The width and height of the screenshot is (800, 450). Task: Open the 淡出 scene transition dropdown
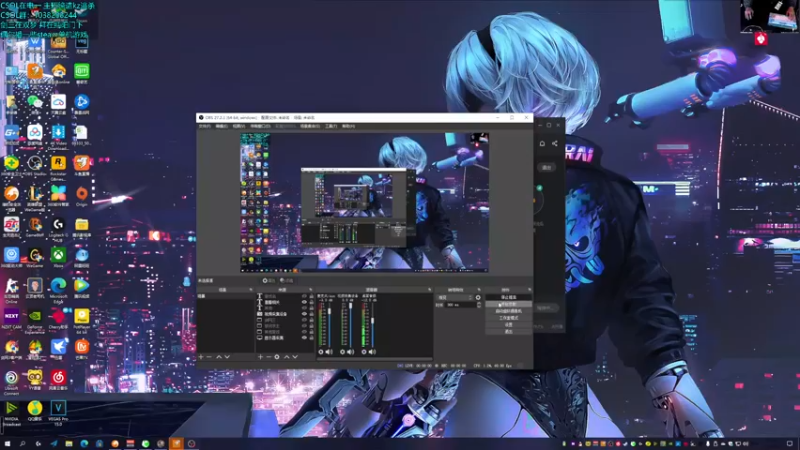[x=454, y=297]
